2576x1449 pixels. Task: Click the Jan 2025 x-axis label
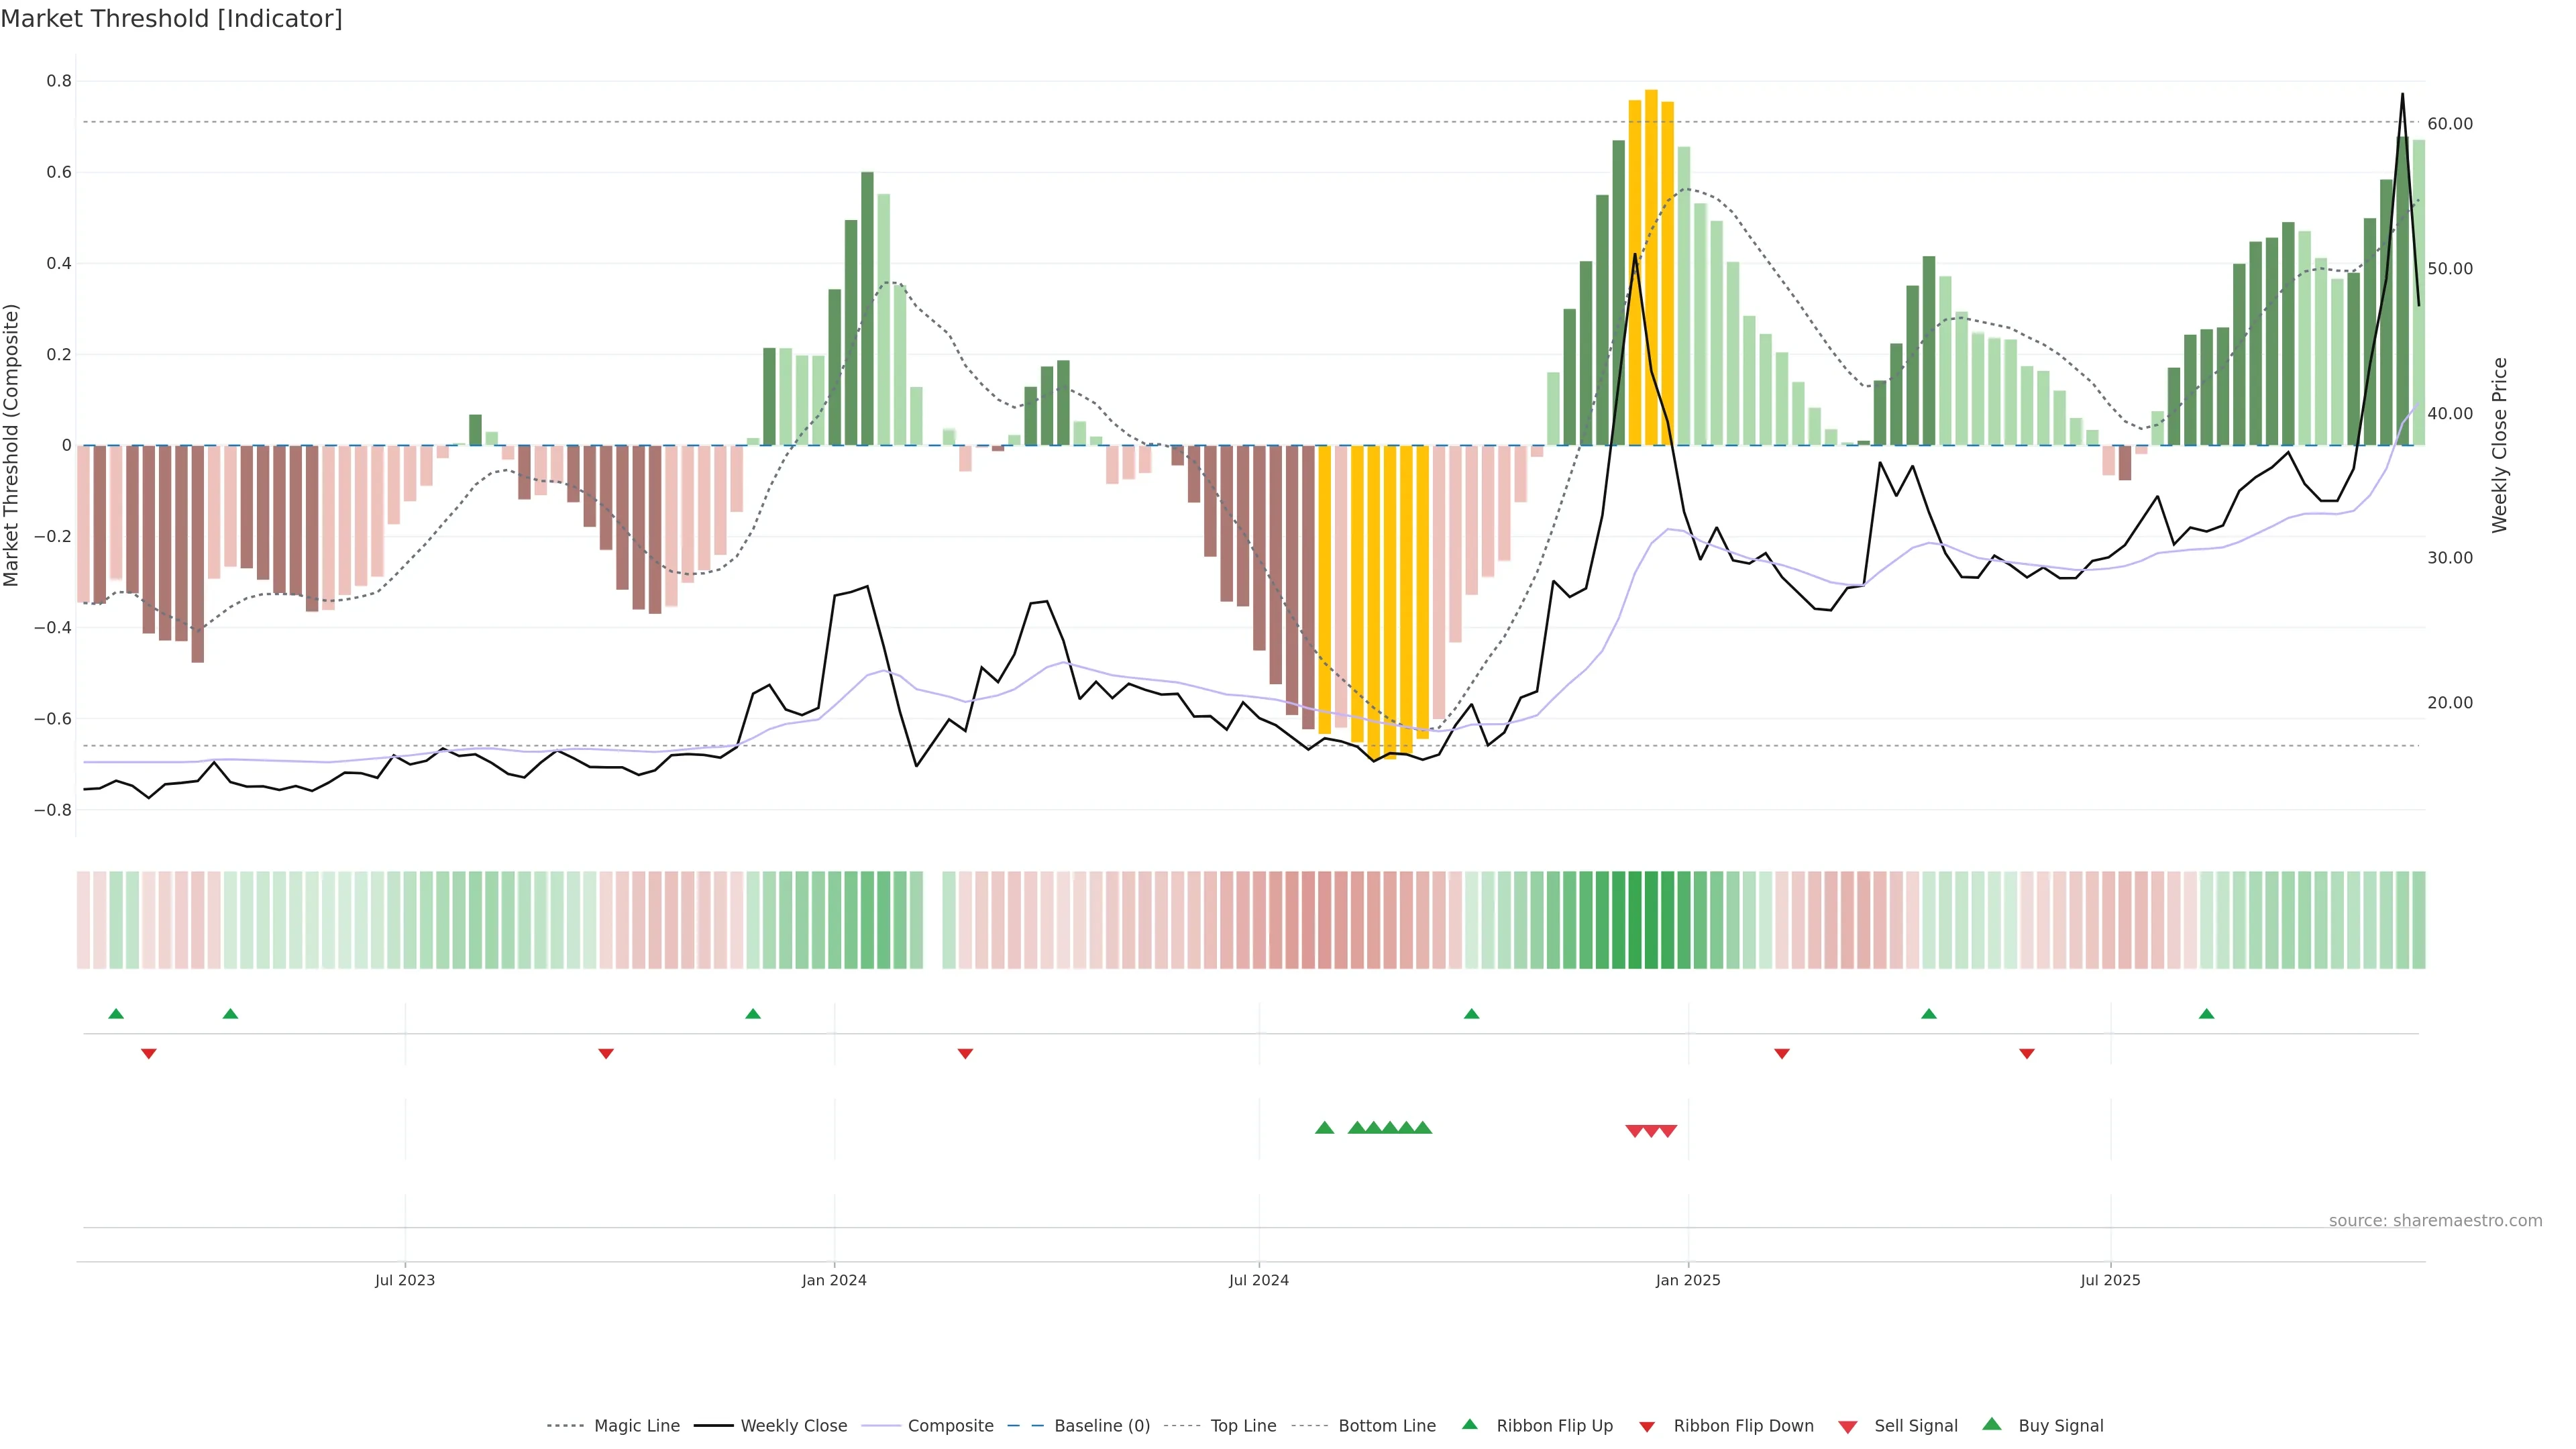(x=1688, y=1280)
